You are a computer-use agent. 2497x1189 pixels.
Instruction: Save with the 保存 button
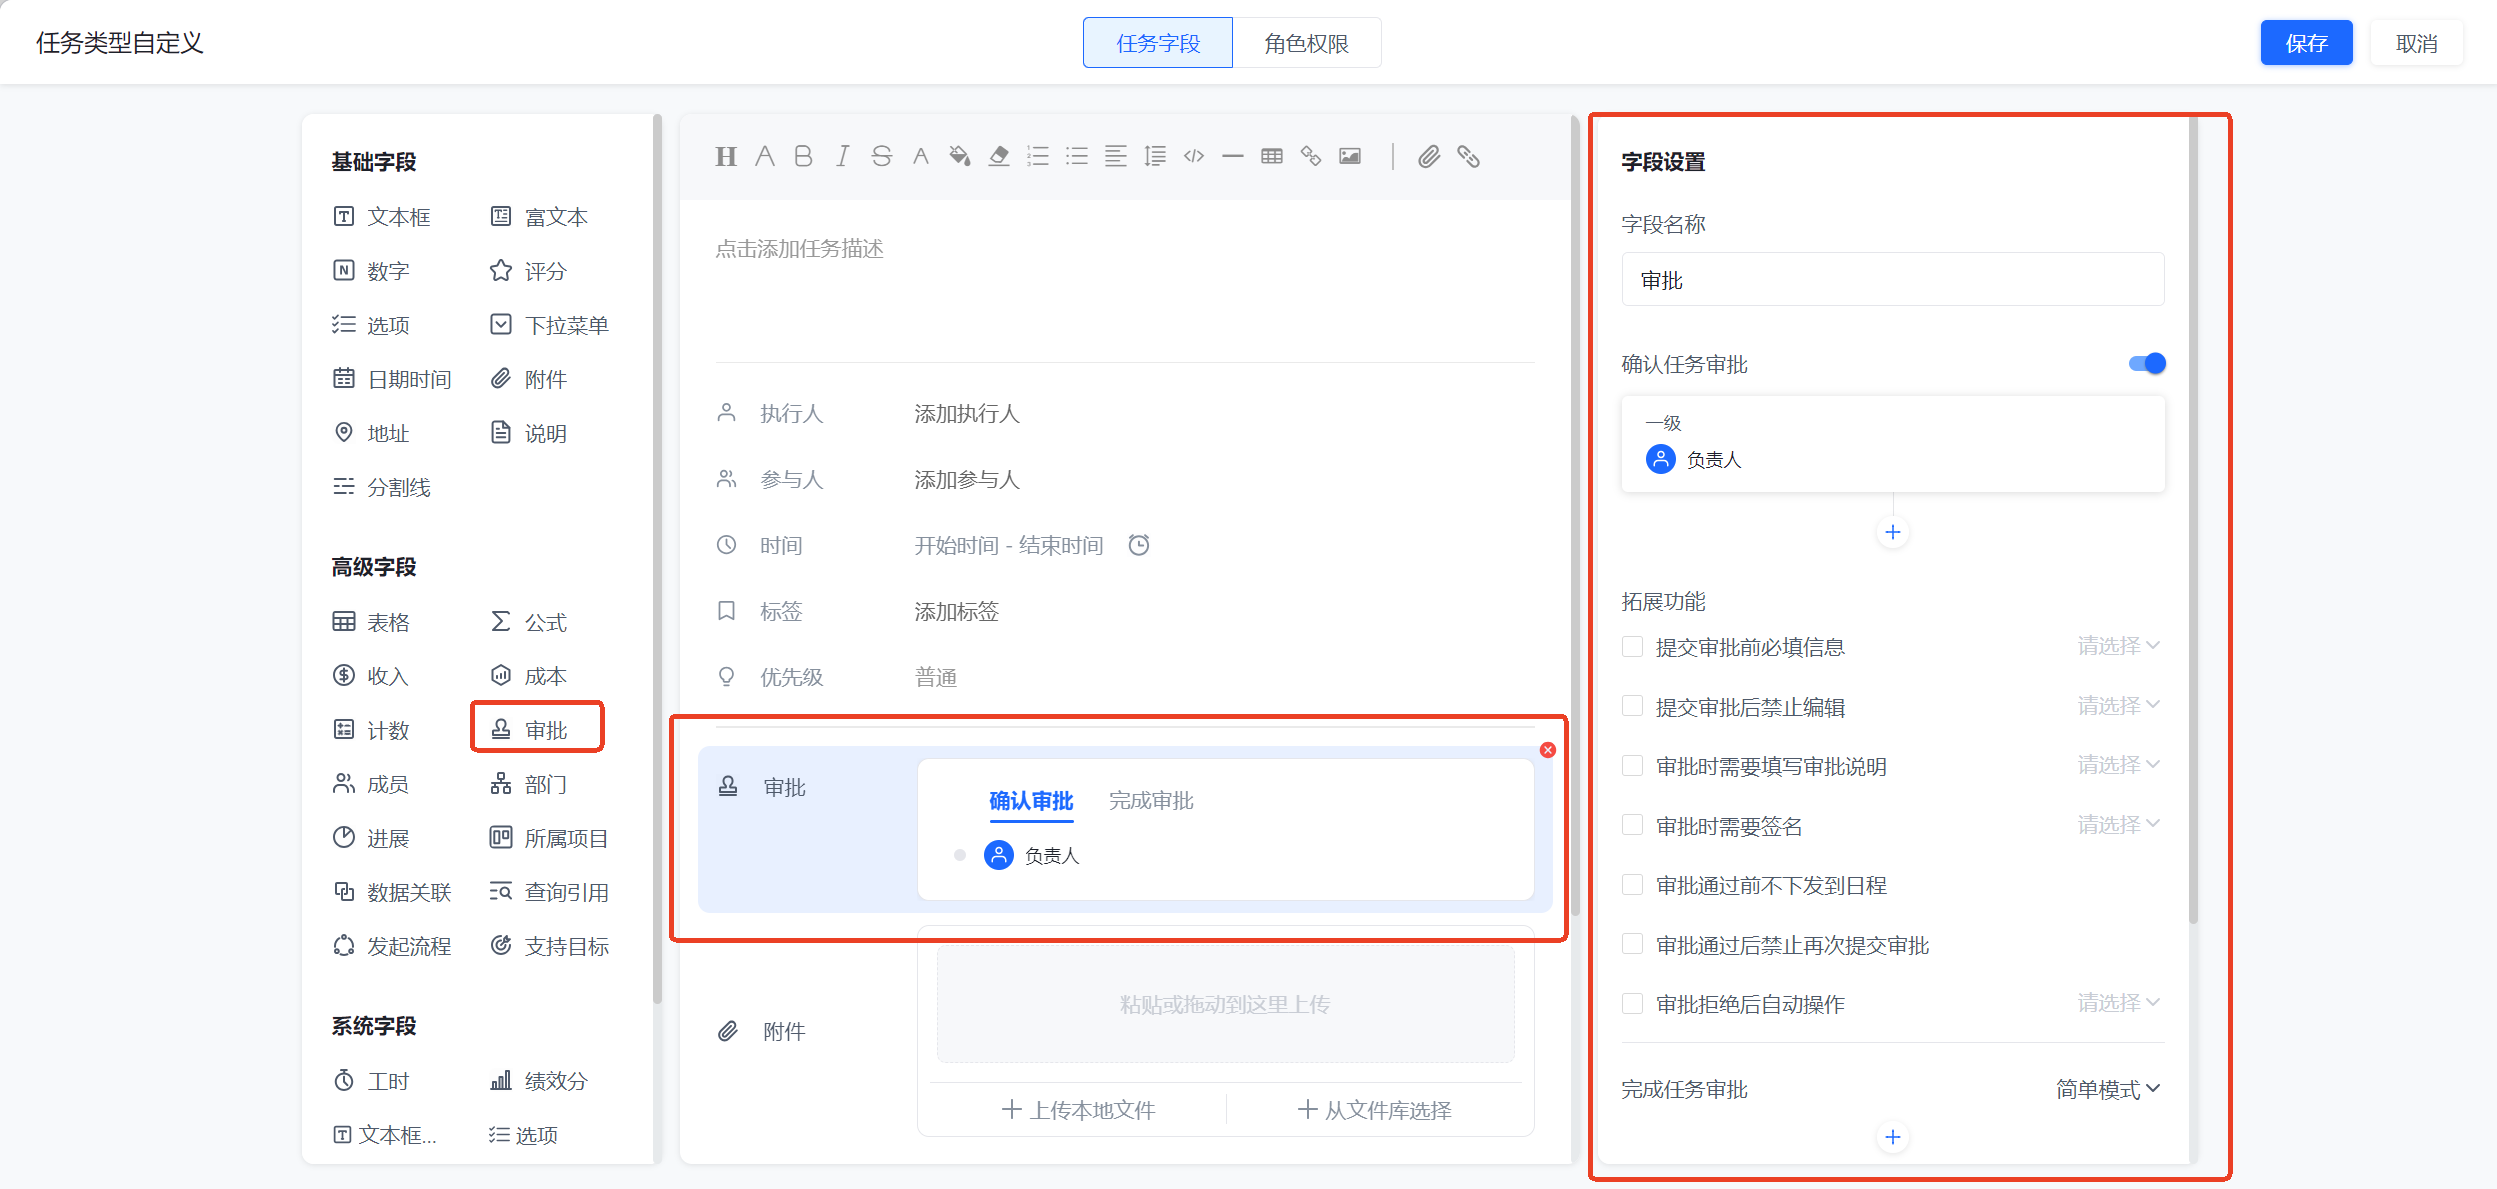point(2306,43)
